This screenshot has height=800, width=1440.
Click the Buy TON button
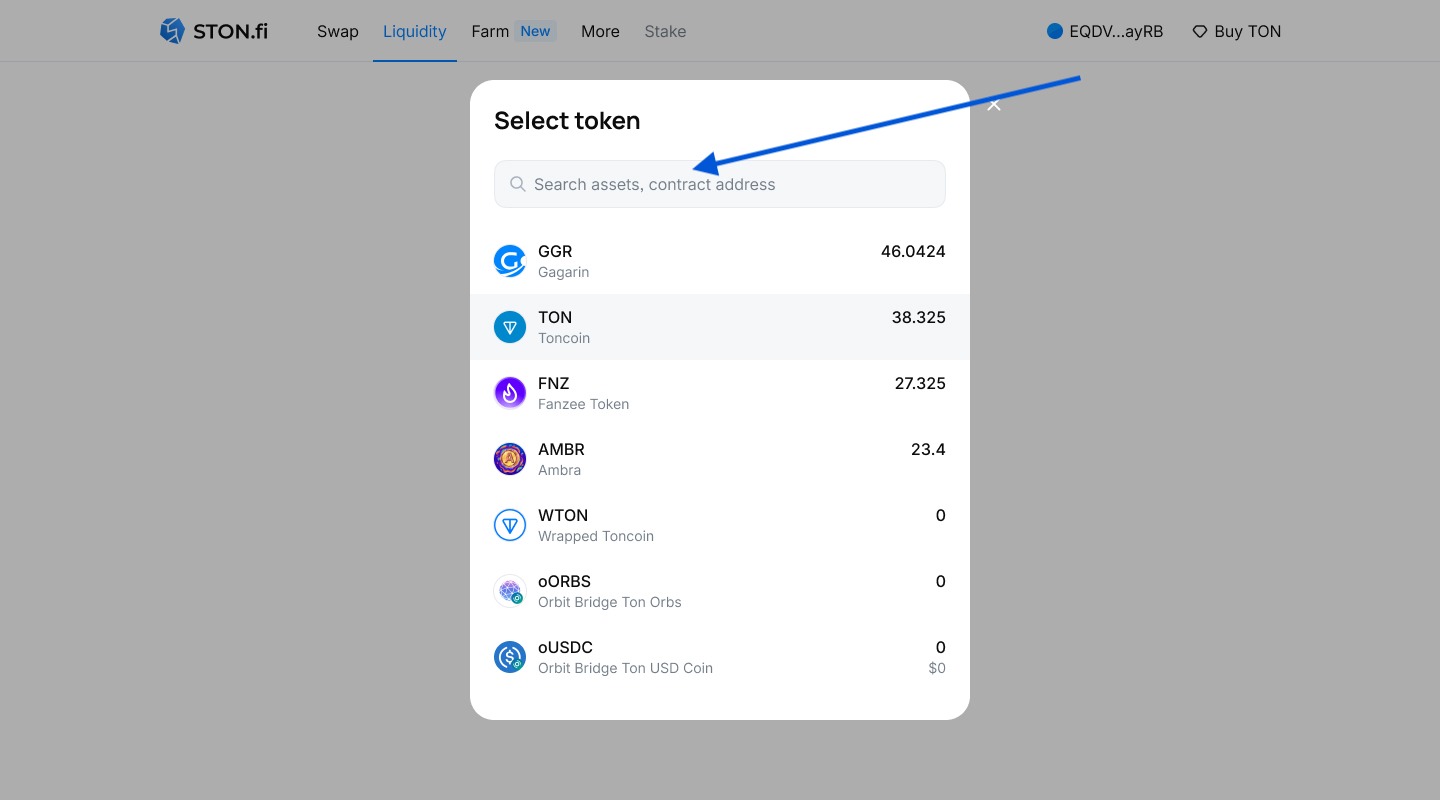tap(1236, 31)
